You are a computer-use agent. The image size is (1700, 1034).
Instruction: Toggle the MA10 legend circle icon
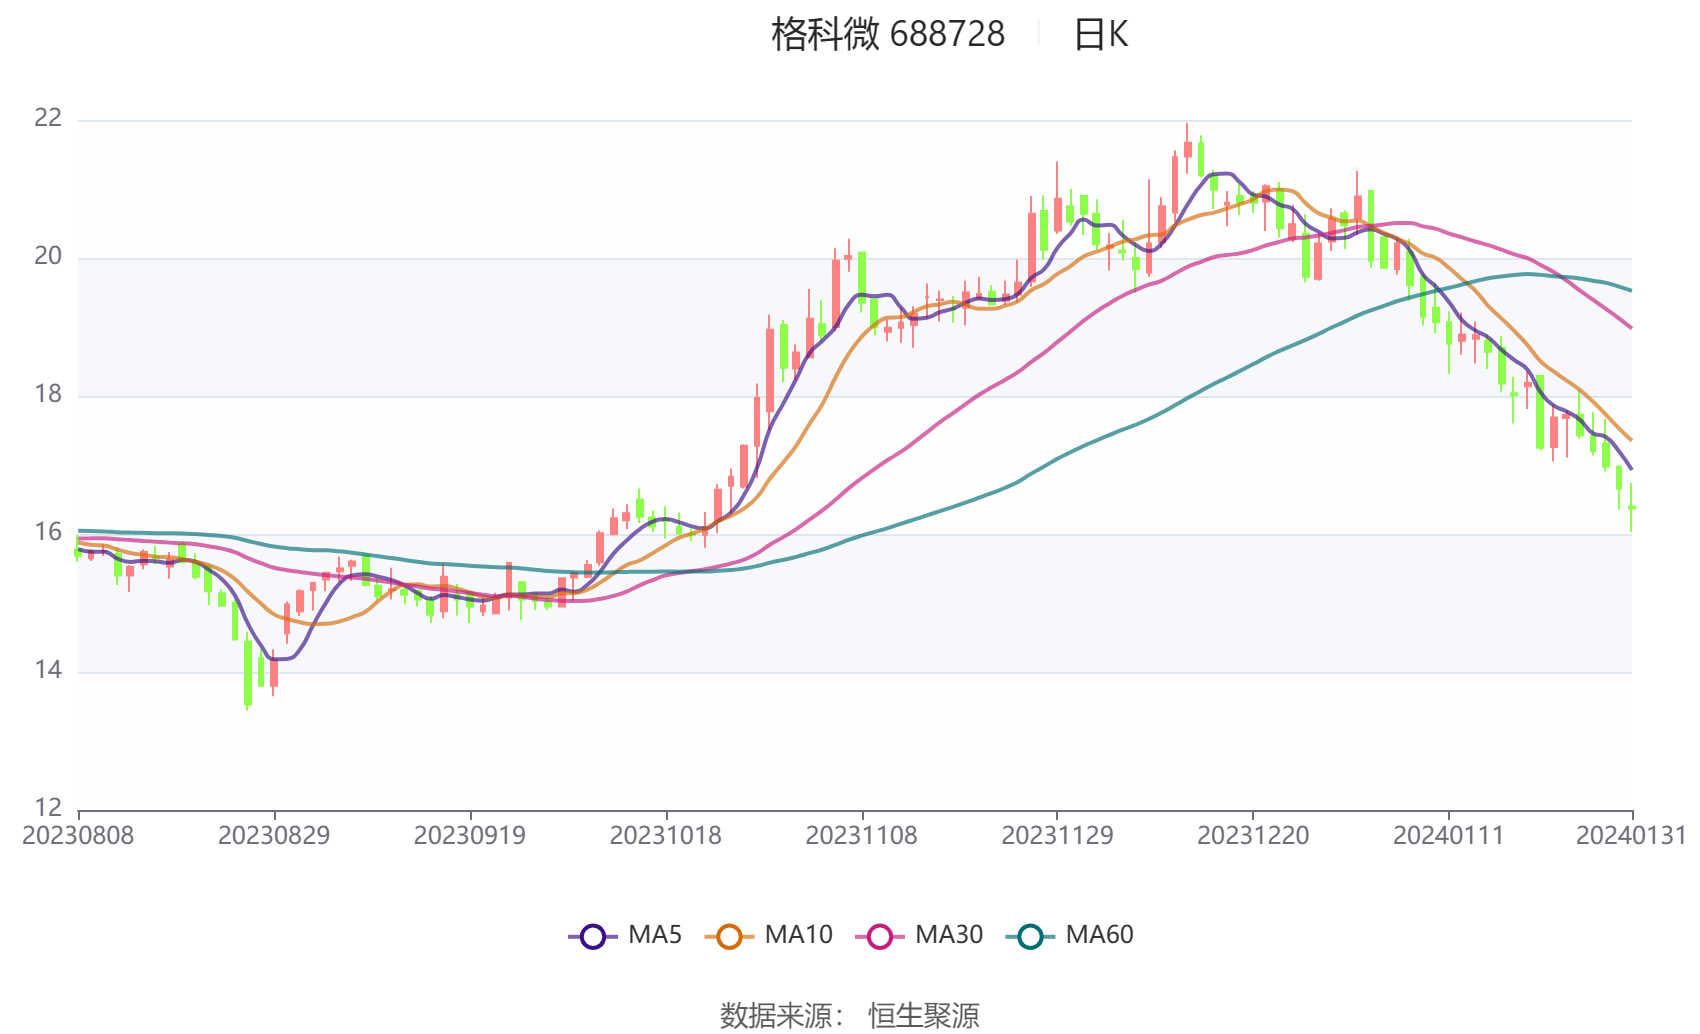pos(729,936)
